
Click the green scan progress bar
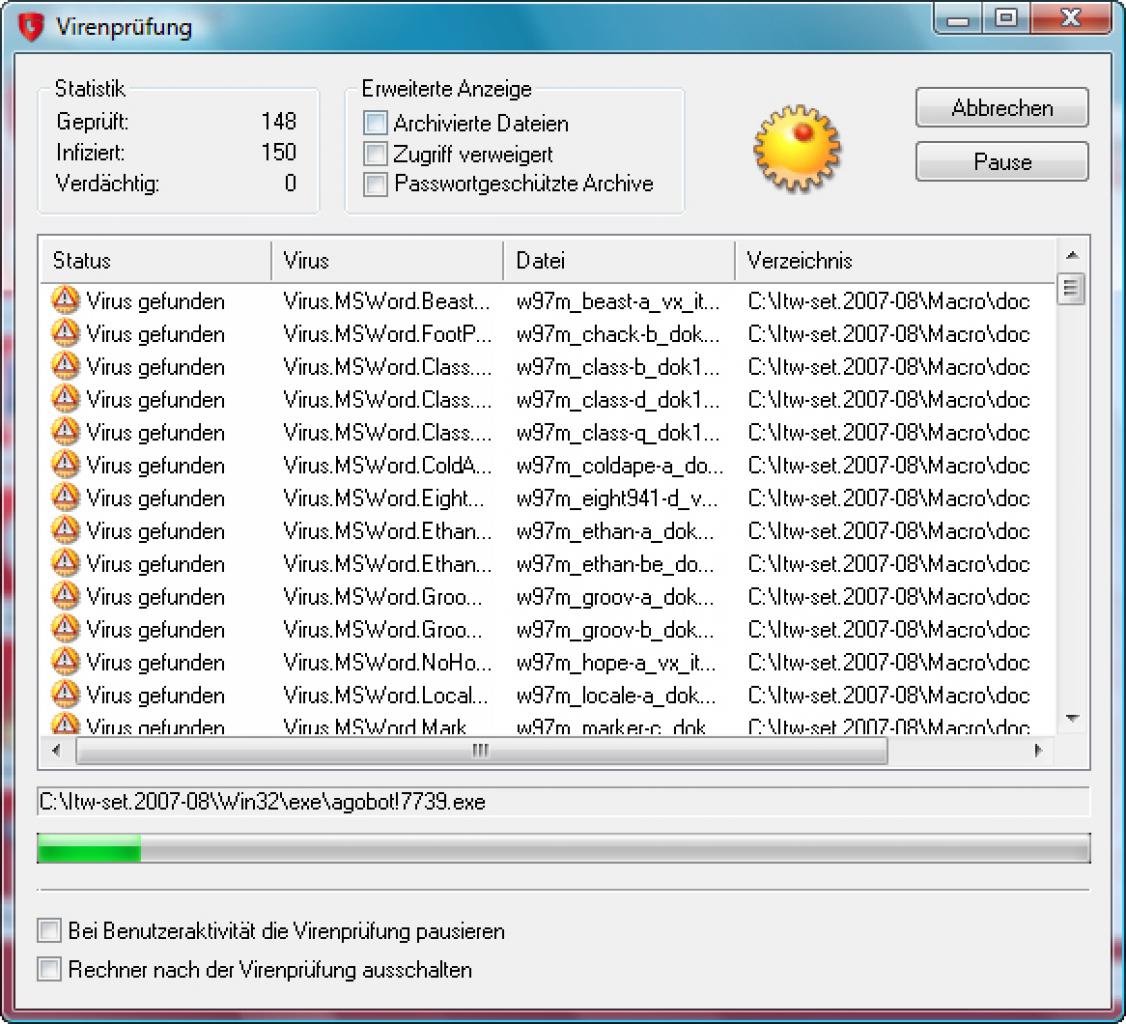coord(564,848)
